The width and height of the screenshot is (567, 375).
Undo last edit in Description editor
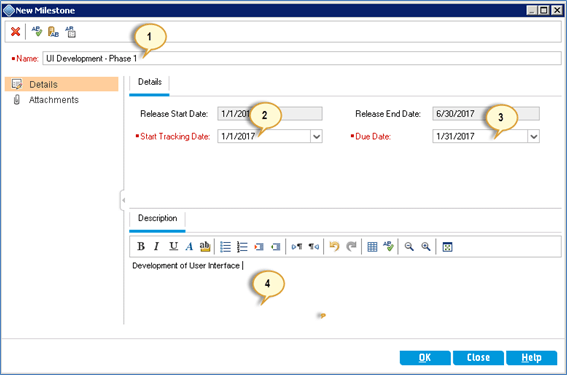(x=334, y=247)
